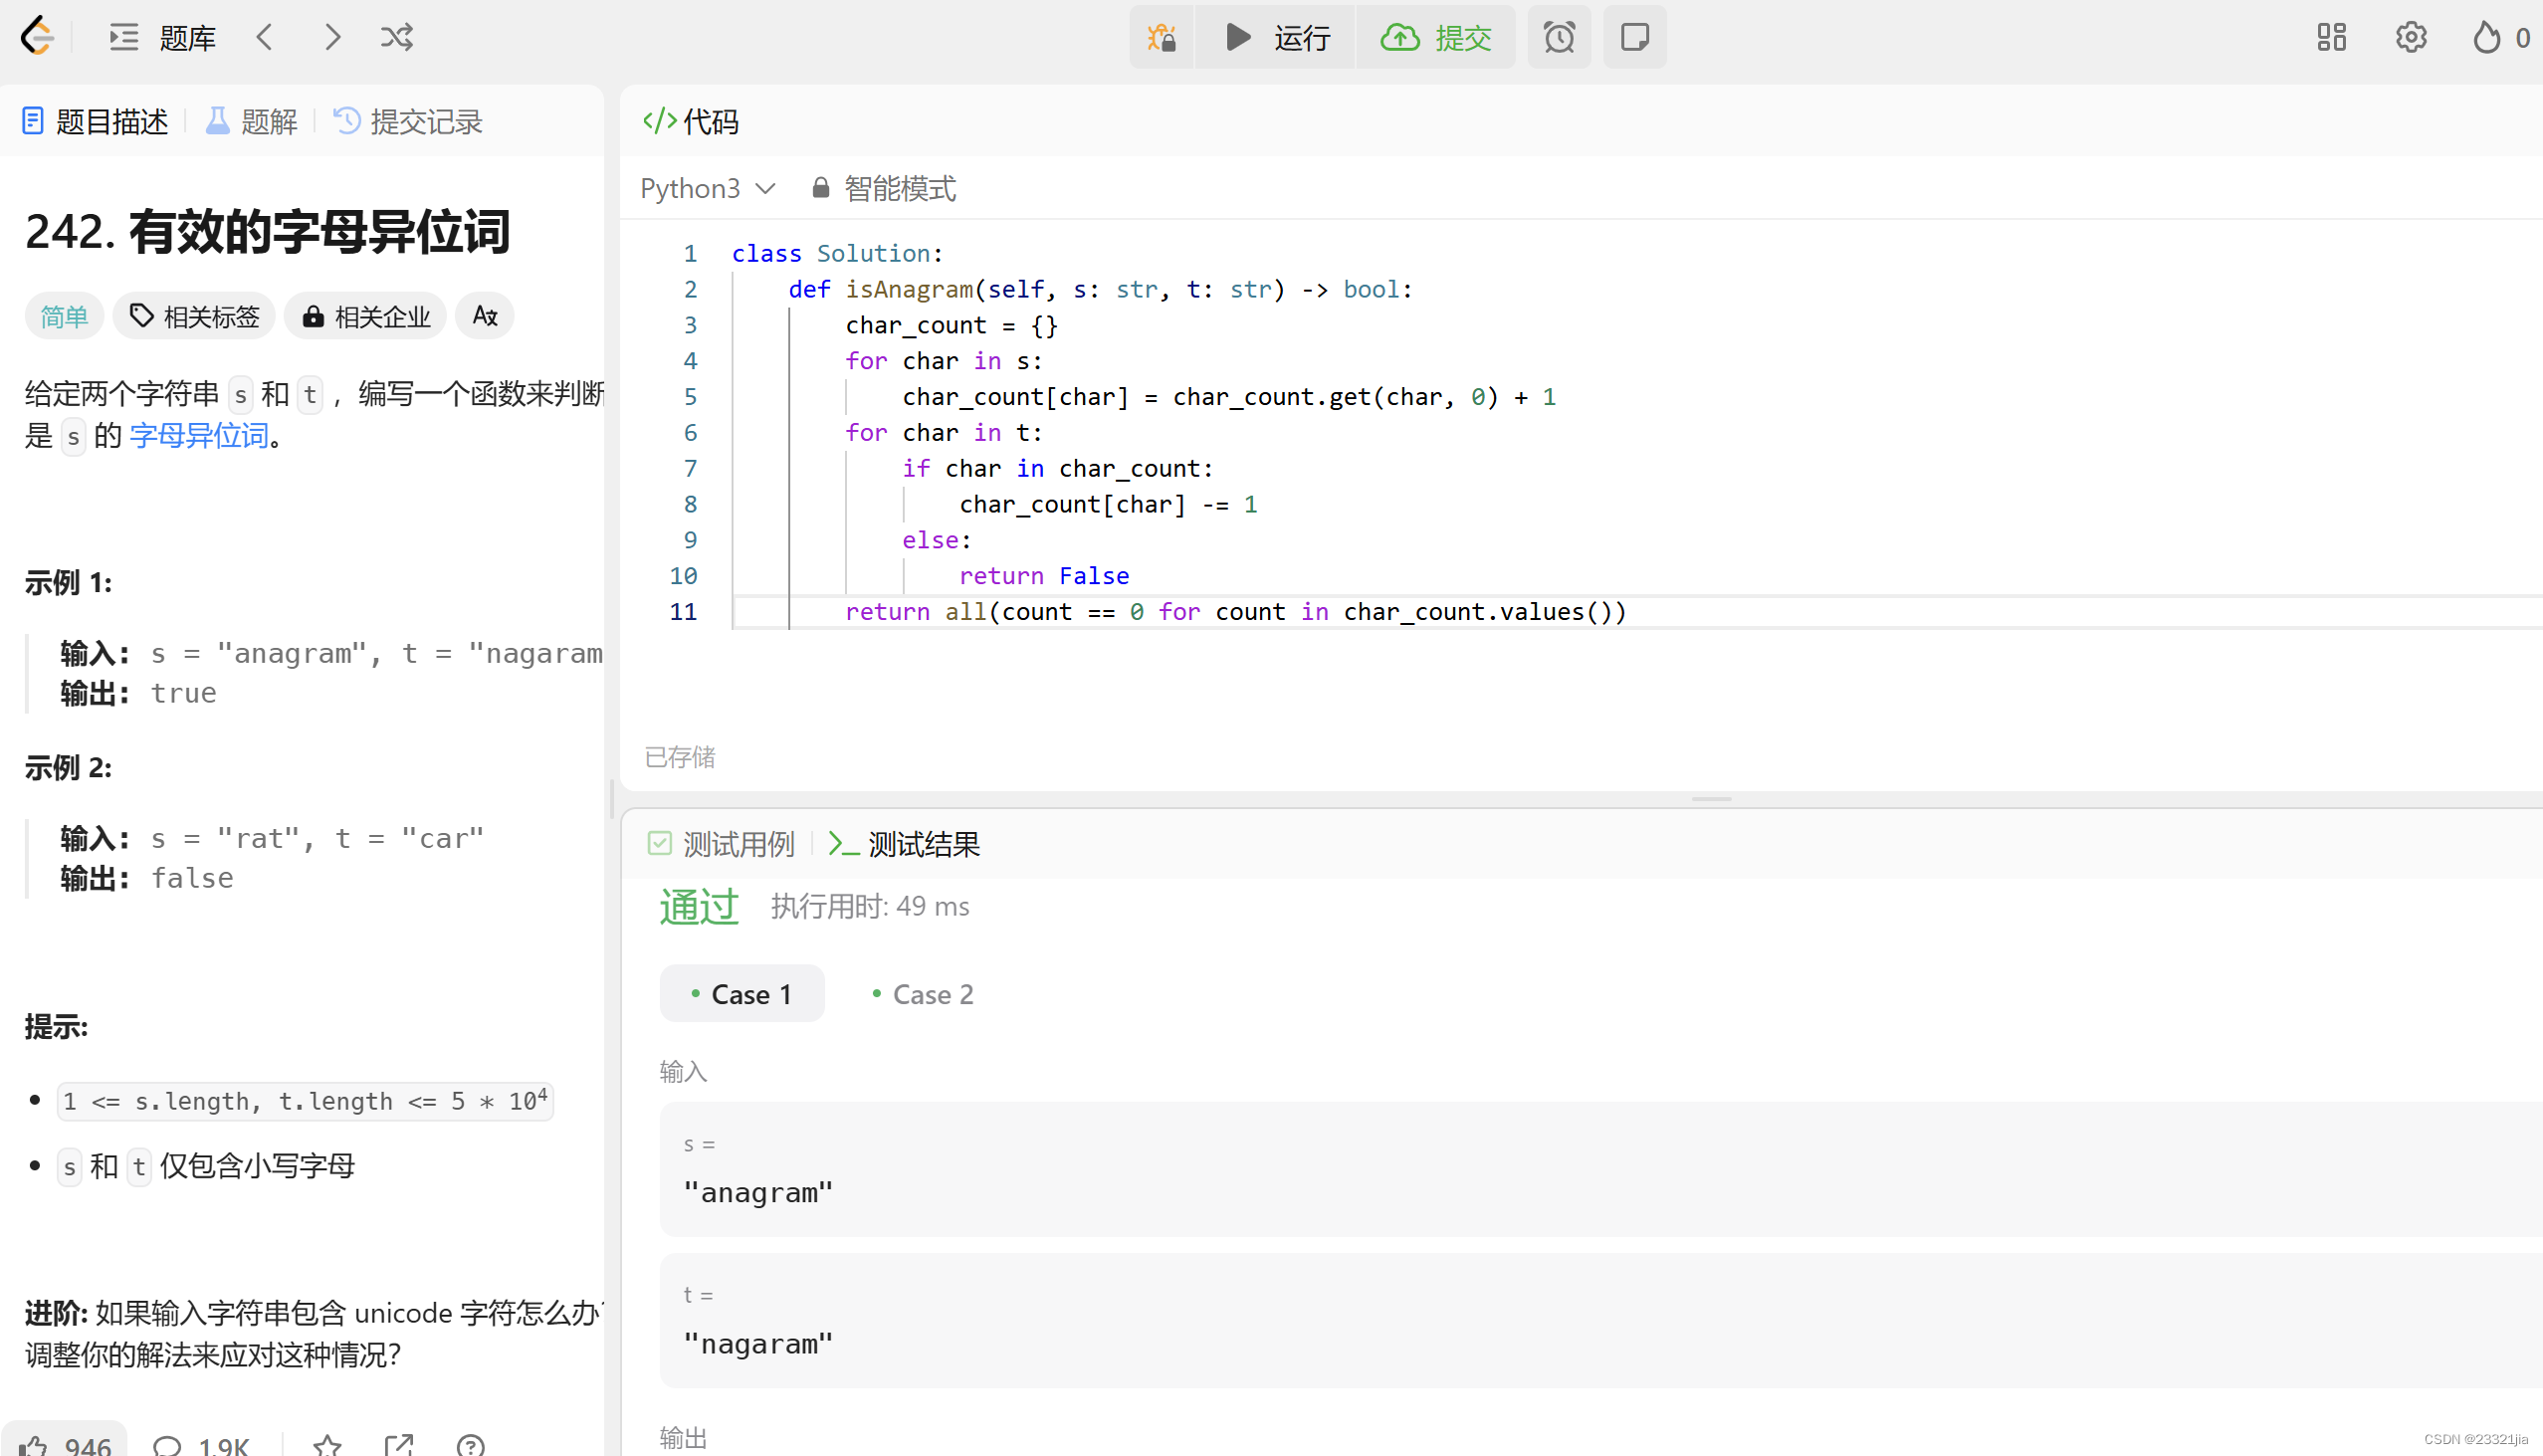Start the timer alarm clock icon
The width and height of the screenshot is (2543, 1456).
[1559, 37]
